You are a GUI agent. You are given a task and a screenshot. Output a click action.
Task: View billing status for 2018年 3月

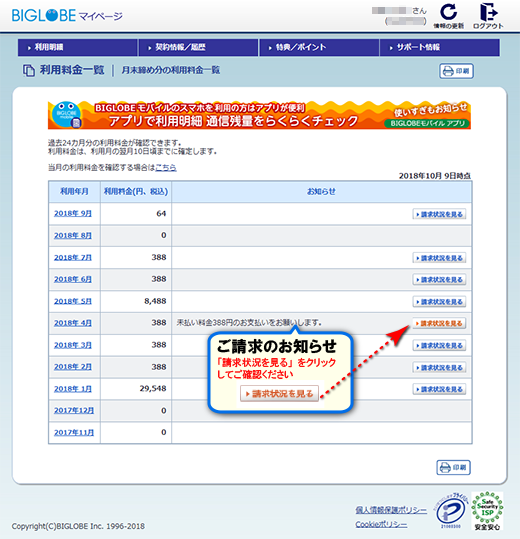(x=439, y=345)
